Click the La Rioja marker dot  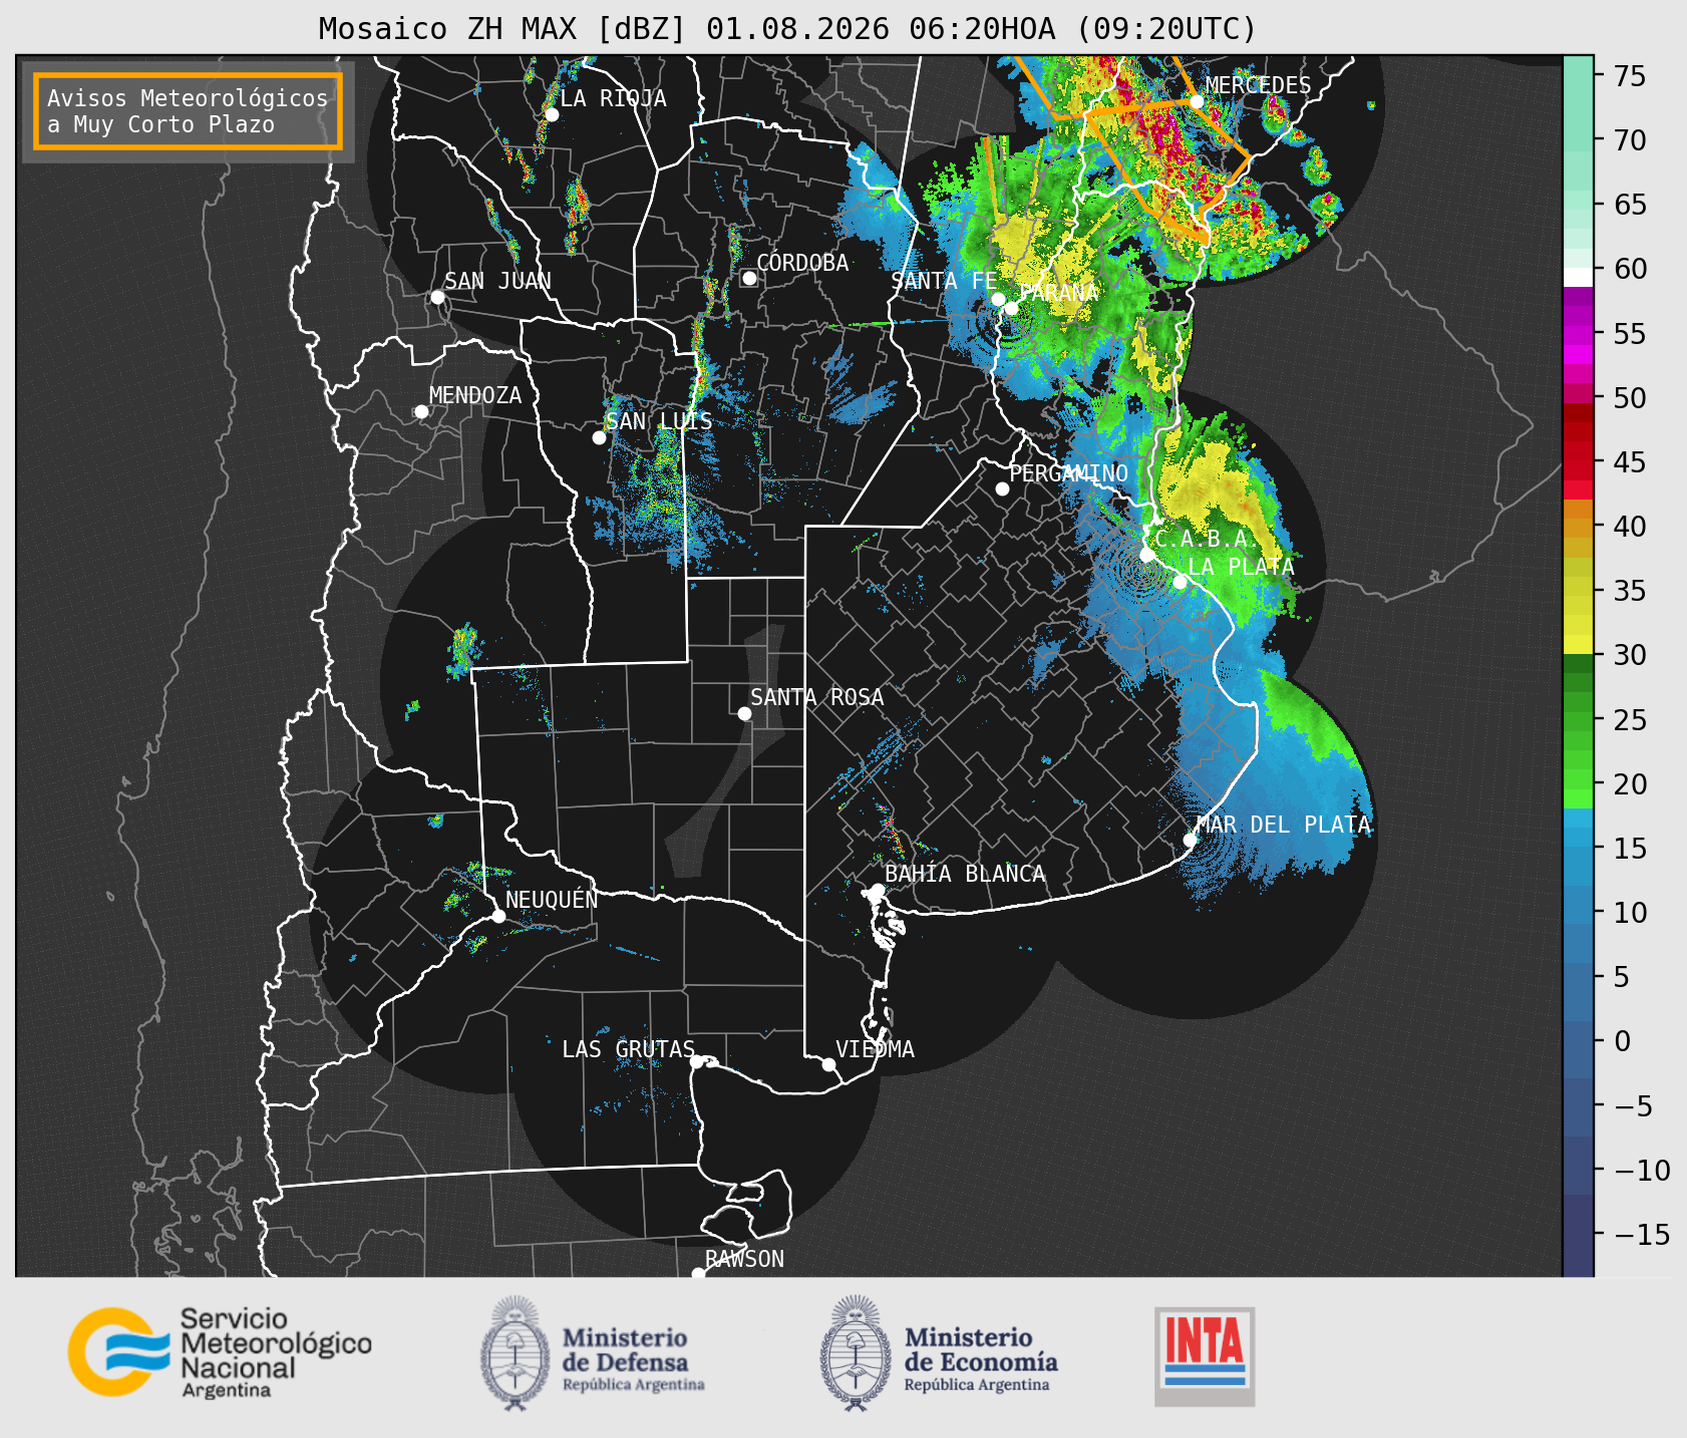point(551,115)
